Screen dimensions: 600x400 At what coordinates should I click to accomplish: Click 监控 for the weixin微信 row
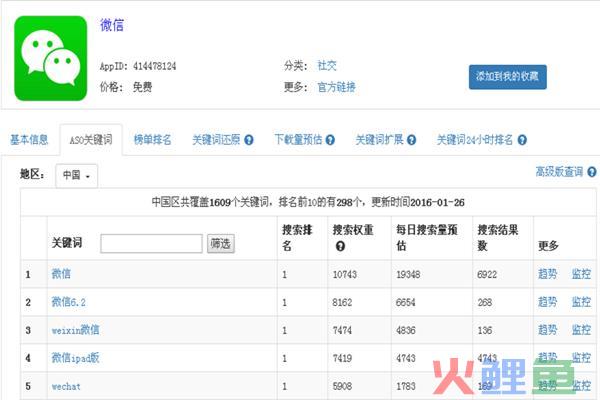[581, 330]
